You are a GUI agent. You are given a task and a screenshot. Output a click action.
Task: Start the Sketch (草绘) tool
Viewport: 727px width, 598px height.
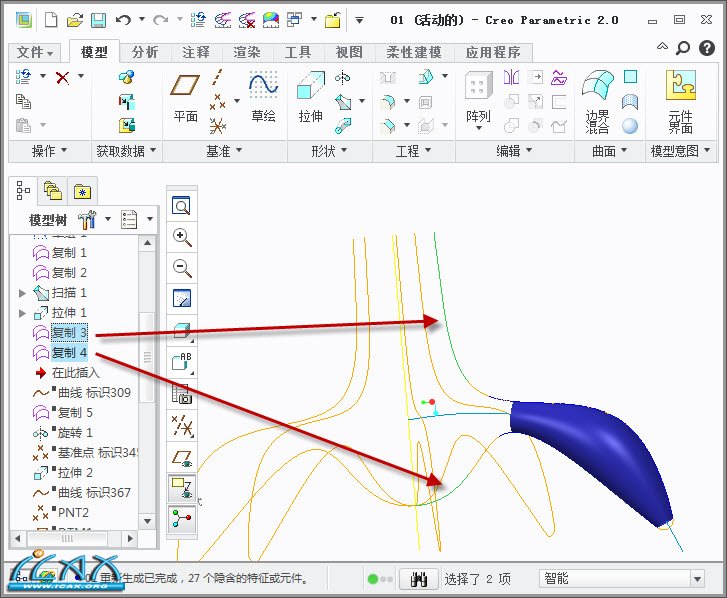tap(263, 97)
